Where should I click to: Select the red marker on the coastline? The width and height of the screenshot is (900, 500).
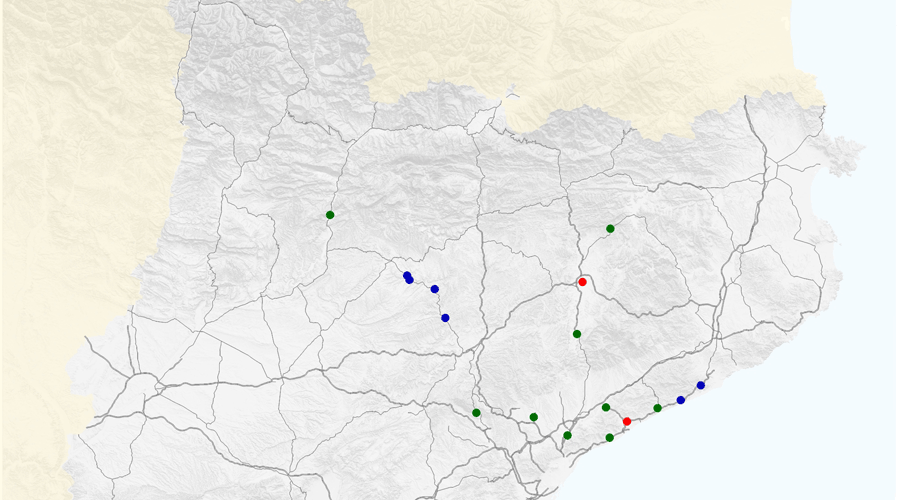pyautogui.click(x=627, y=422)
